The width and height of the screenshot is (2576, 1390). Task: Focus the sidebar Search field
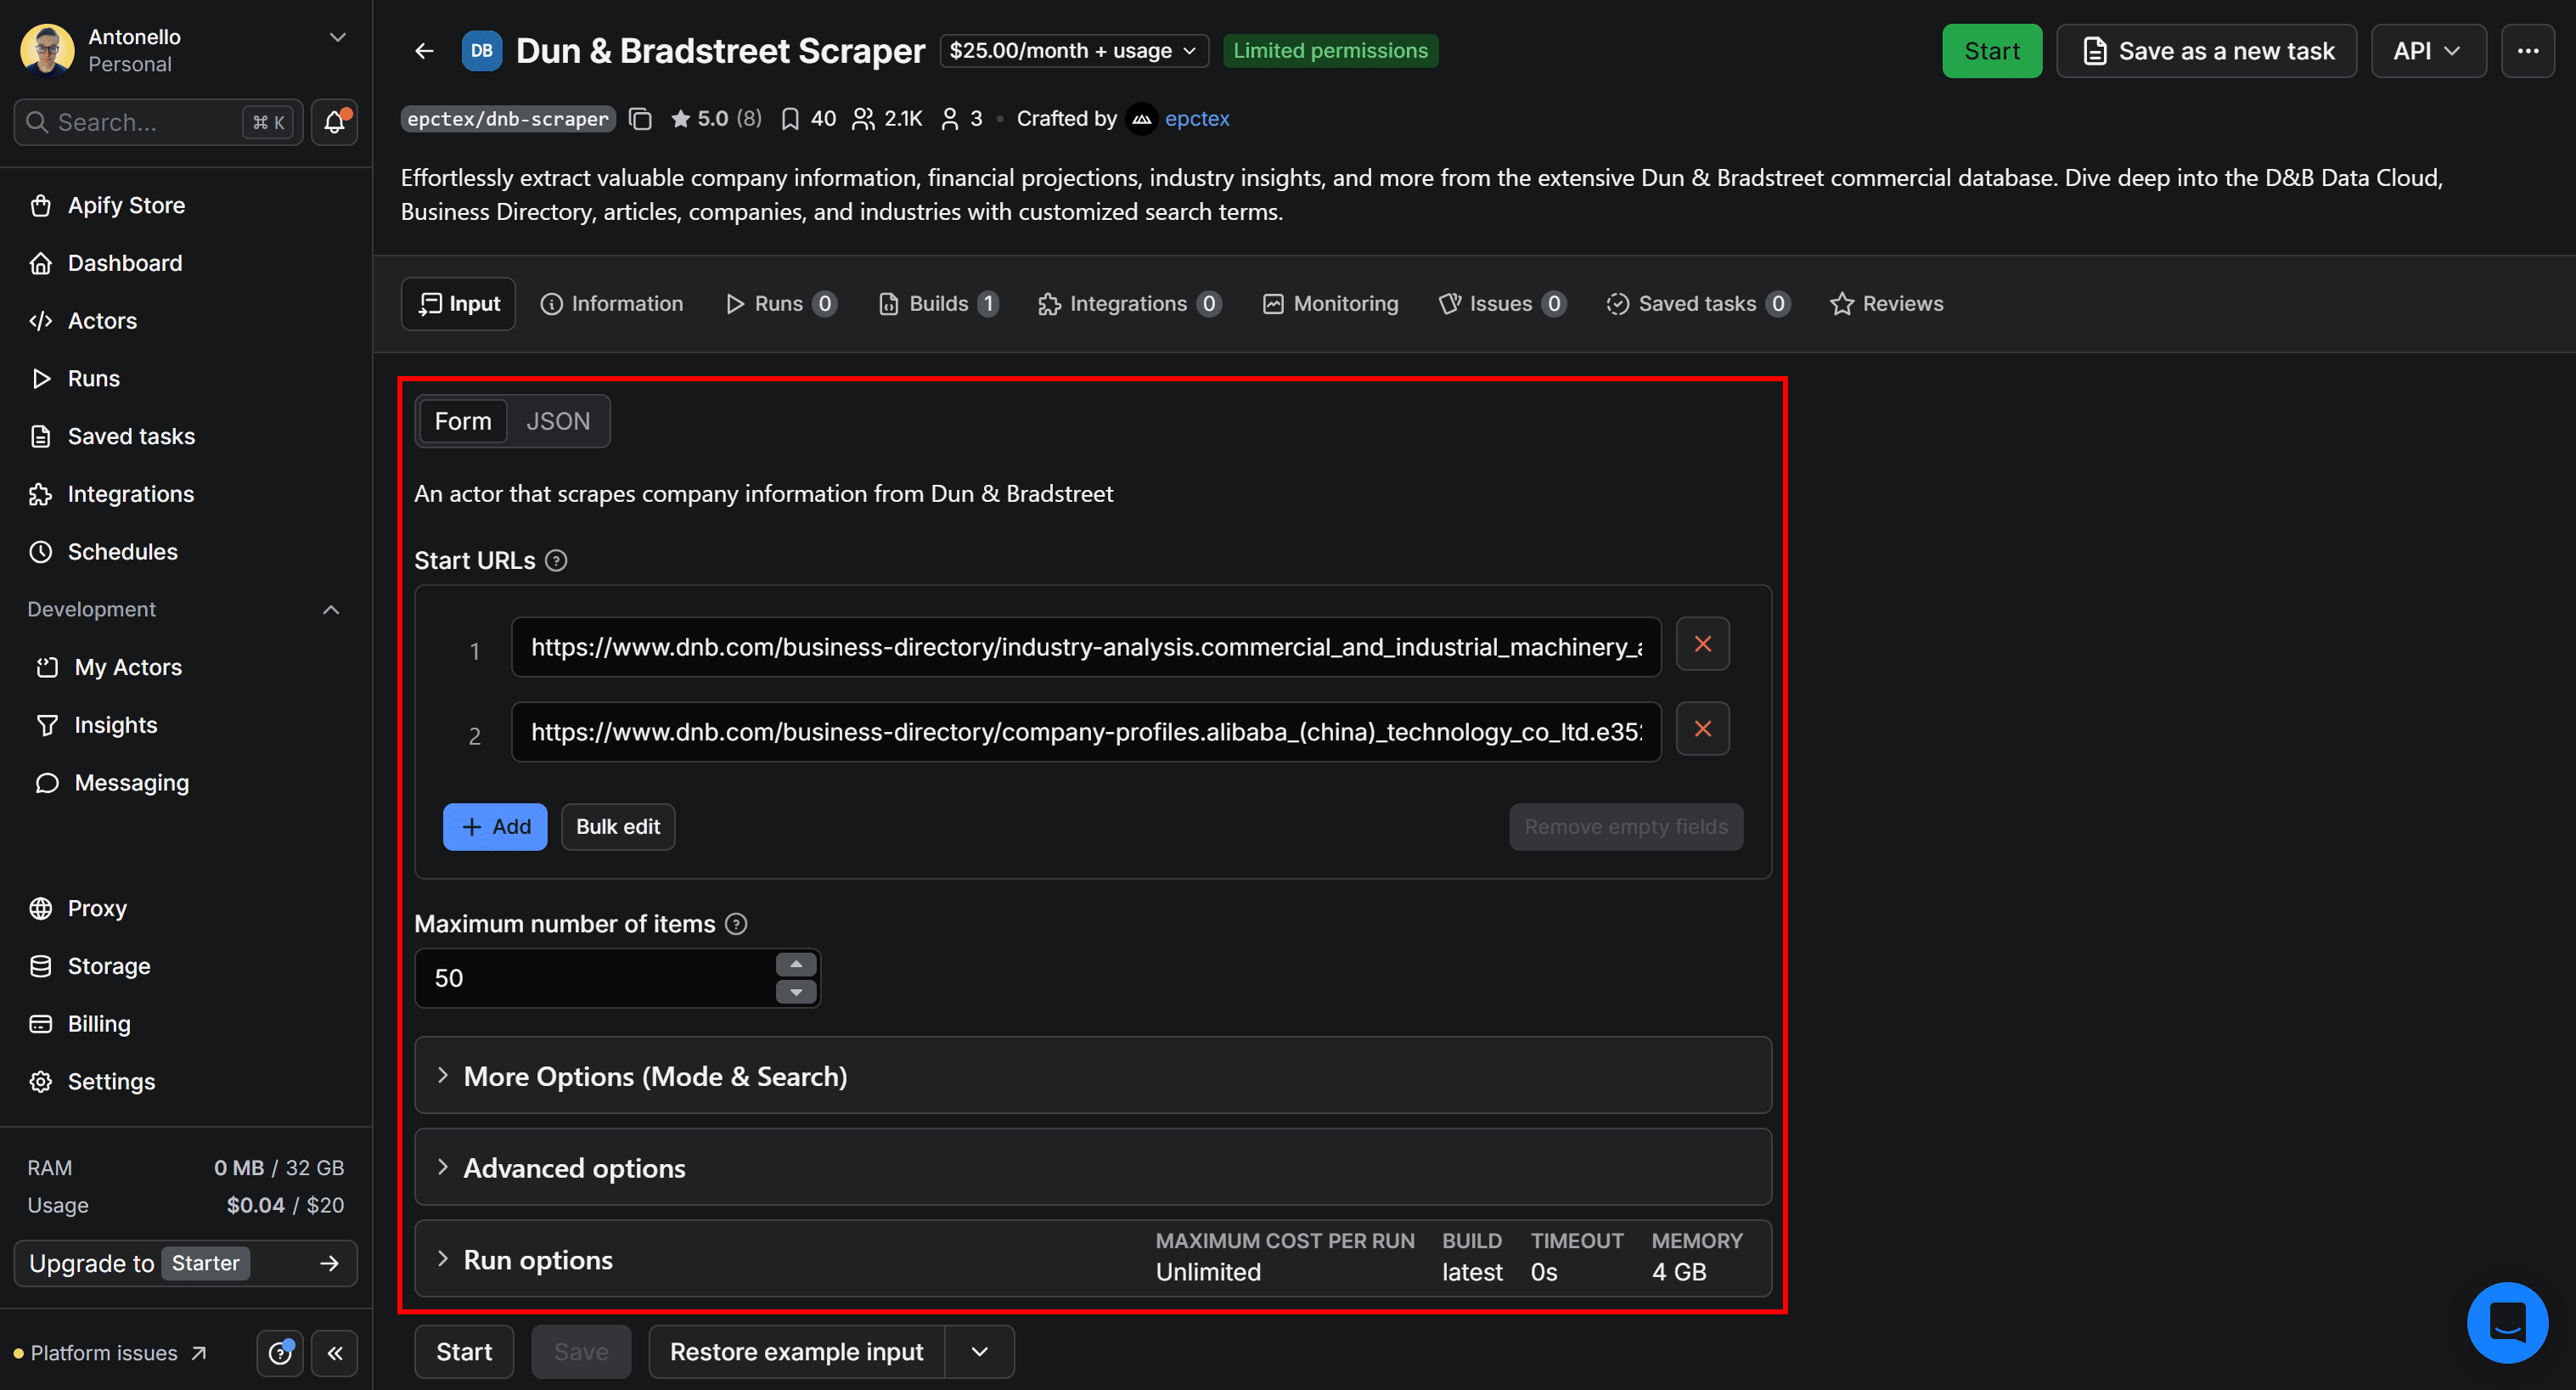coord(158,122)
